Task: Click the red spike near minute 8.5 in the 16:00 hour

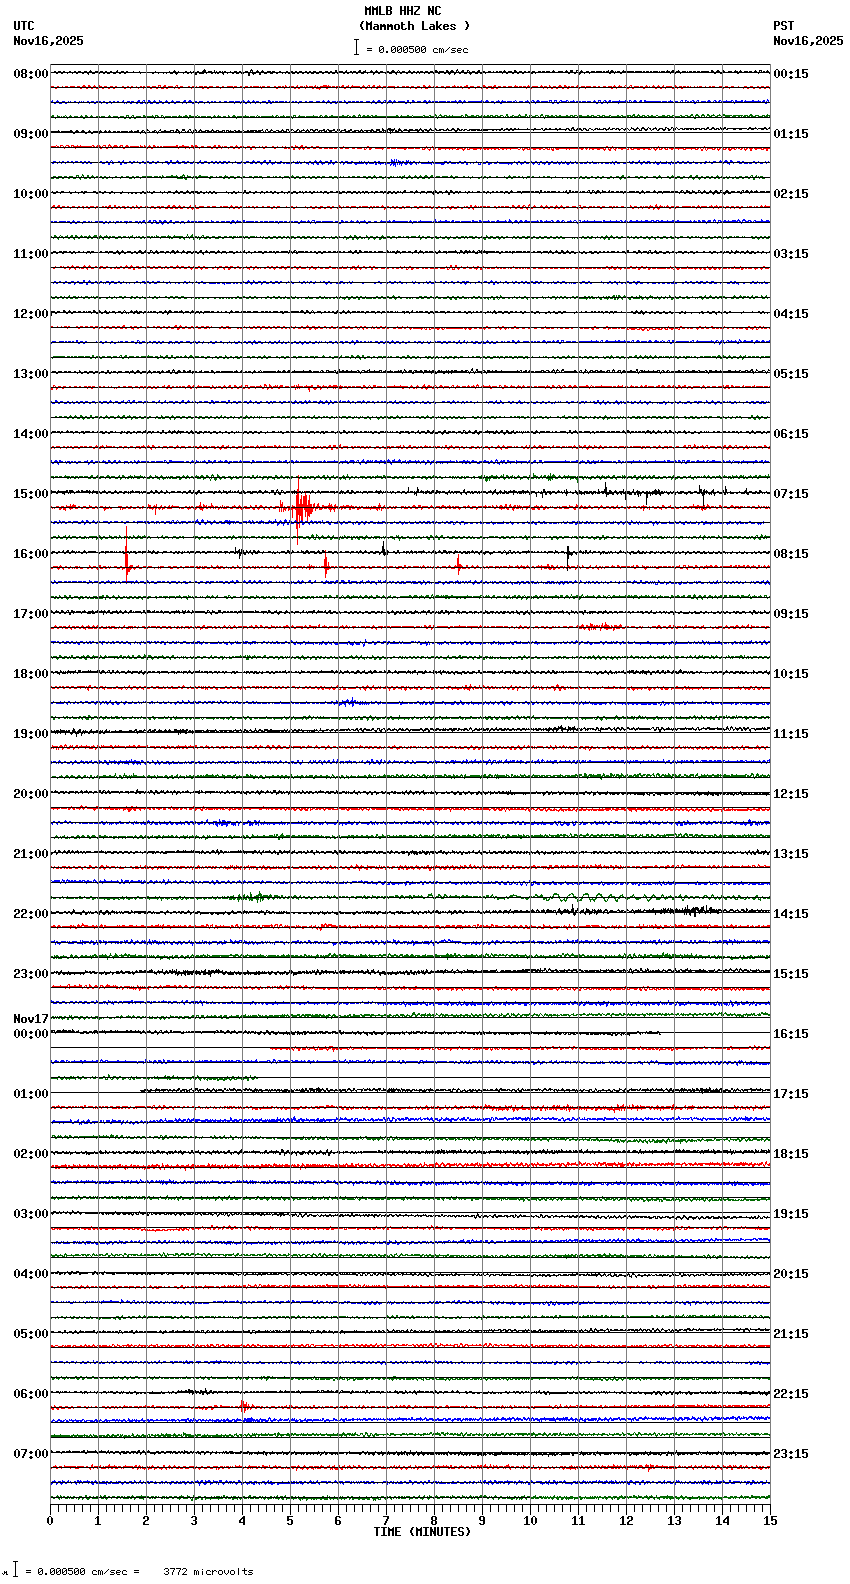Action: click(x=459, y=566)
